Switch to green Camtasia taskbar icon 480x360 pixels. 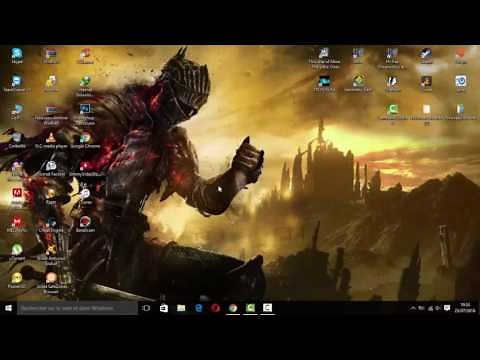pos(250,308)
